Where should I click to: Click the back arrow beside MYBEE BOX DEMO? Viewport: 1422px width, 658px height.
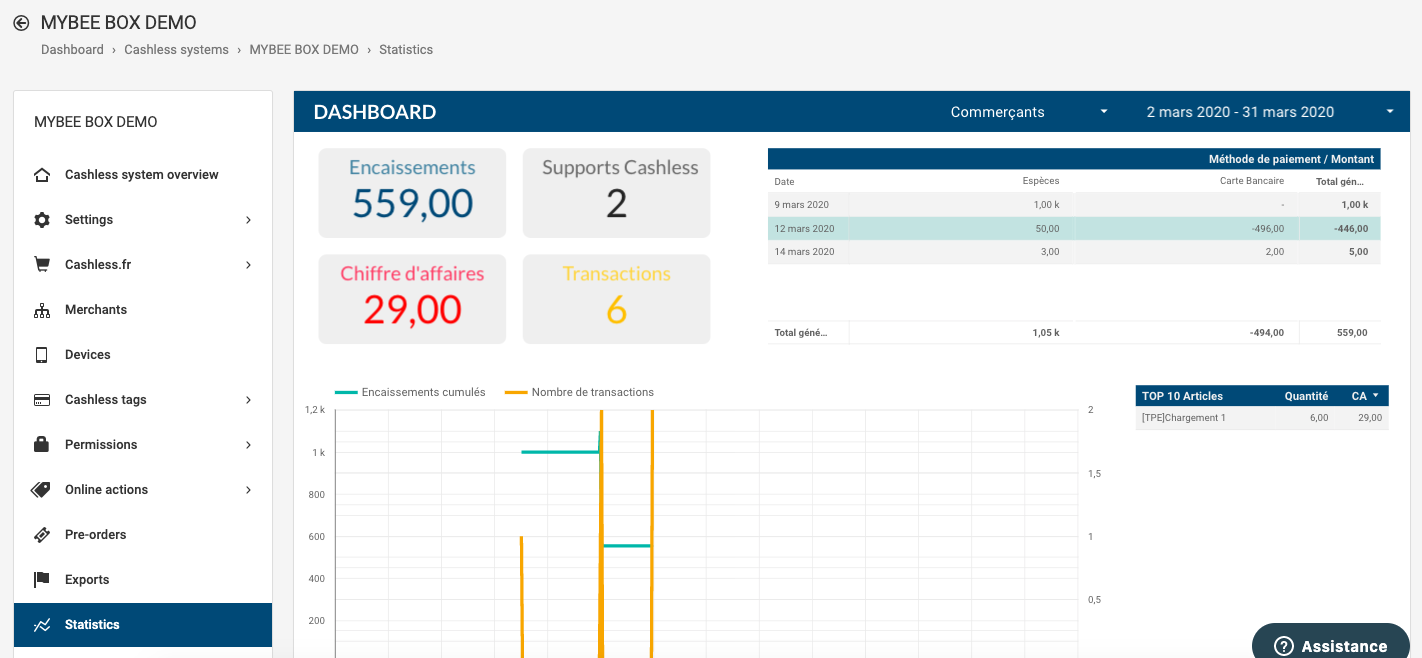[x=21, y=23]
